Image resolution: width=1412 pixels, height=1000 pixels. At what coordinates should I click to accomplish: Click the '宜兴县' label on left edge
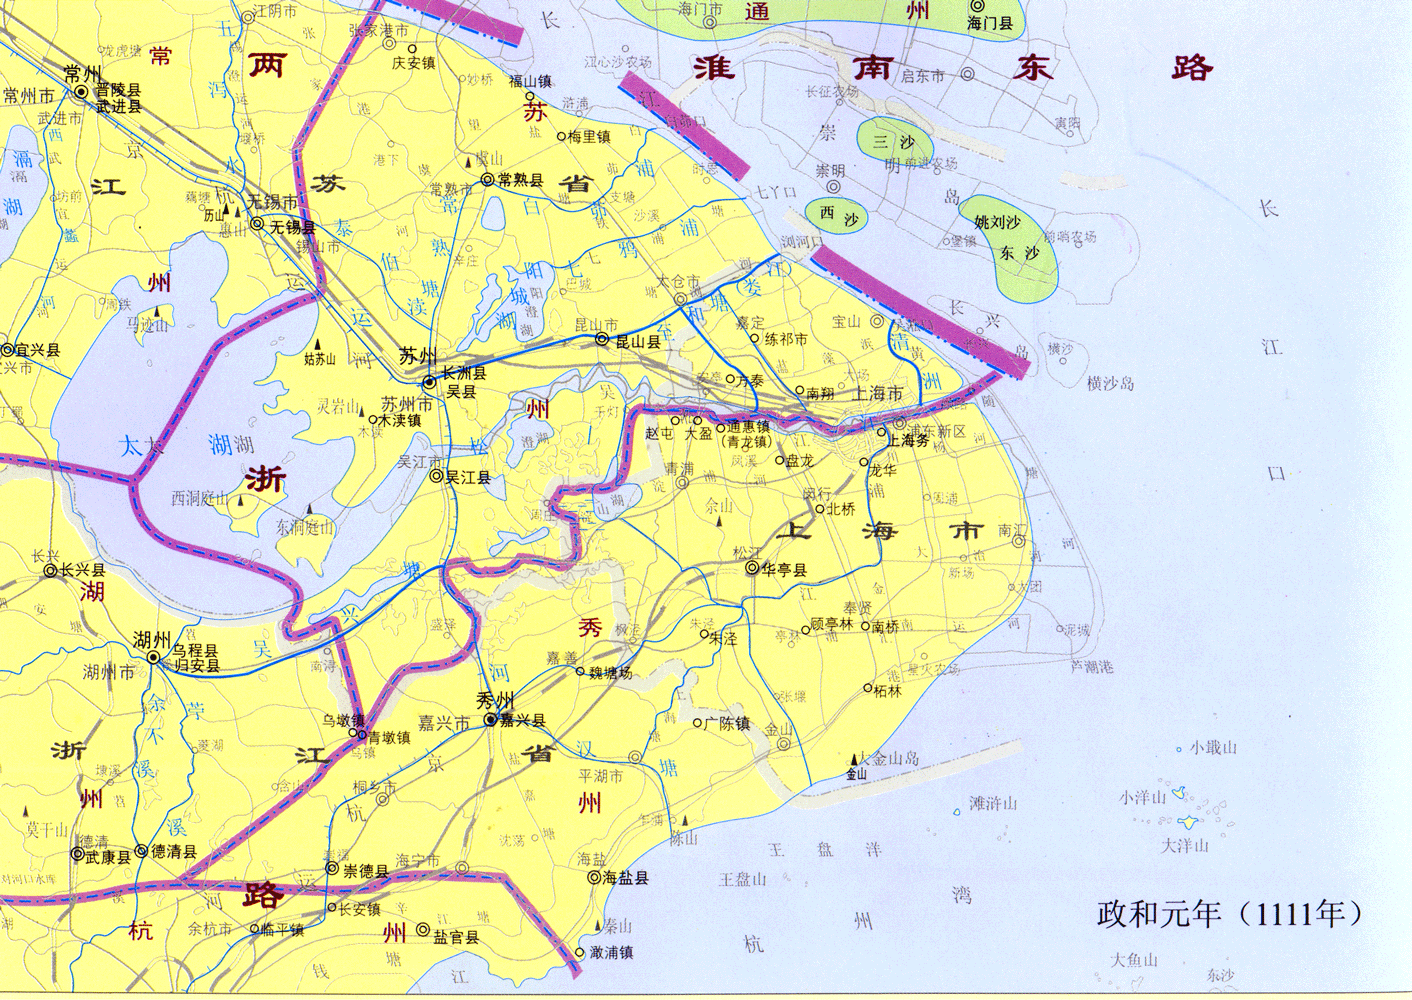(x=37, y=350)
